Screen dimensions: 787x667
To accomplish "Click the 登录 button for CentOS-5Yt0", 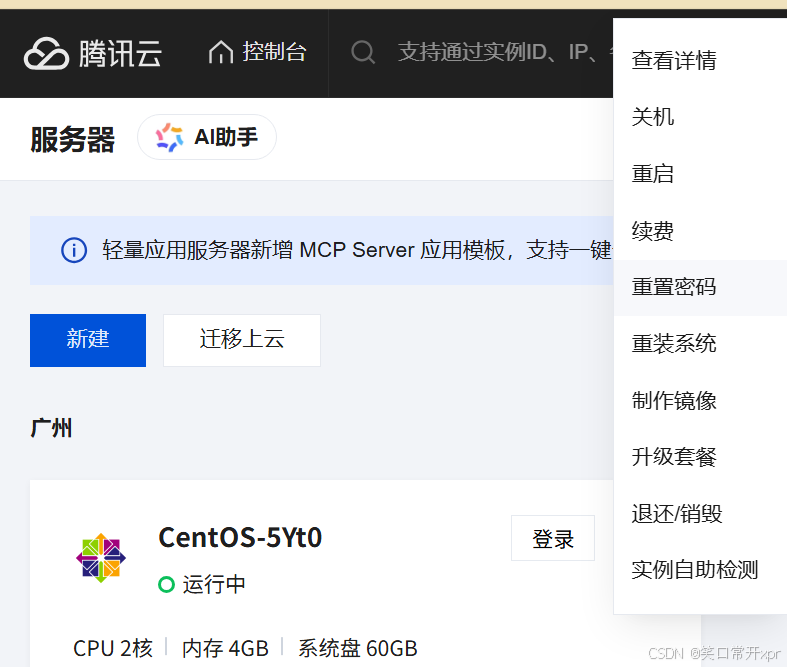I will tap(553, 539).
